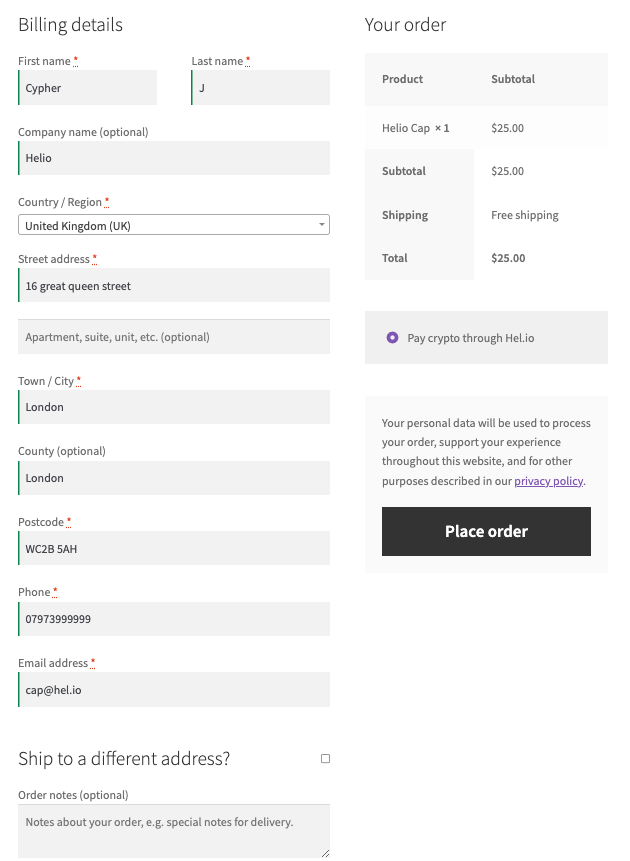Click the Order notes text area
Screen dimensions: 630x861
tap(174, 831)
